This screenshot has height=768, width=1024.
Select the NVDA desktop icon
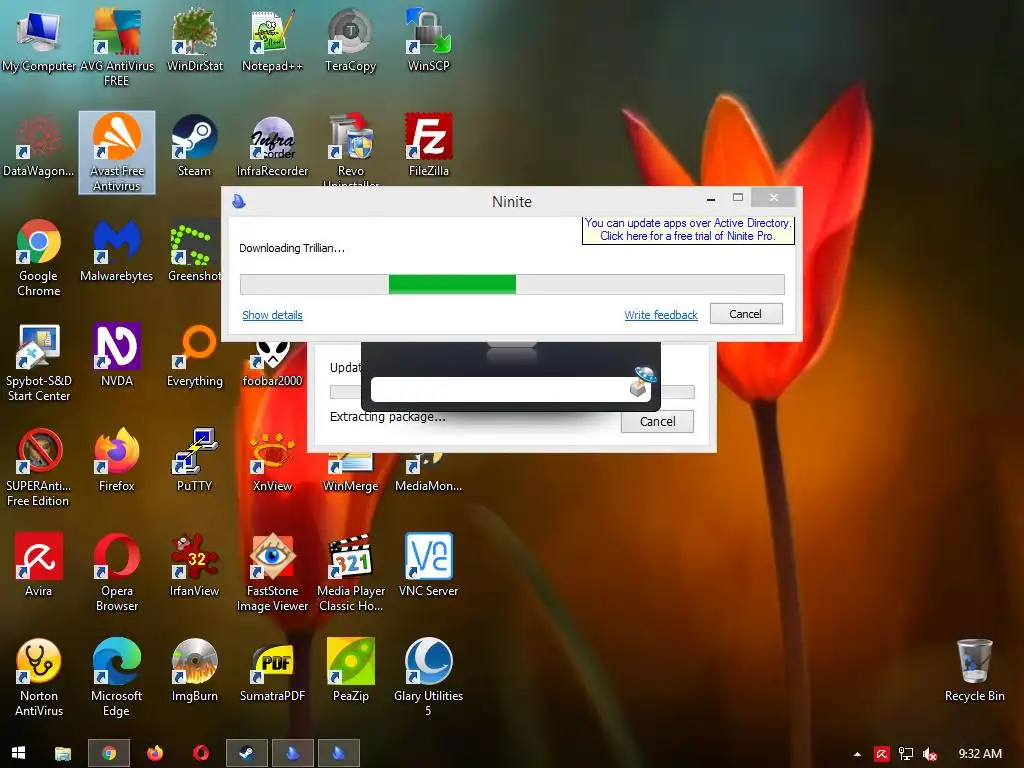click(x=116, y=355)
